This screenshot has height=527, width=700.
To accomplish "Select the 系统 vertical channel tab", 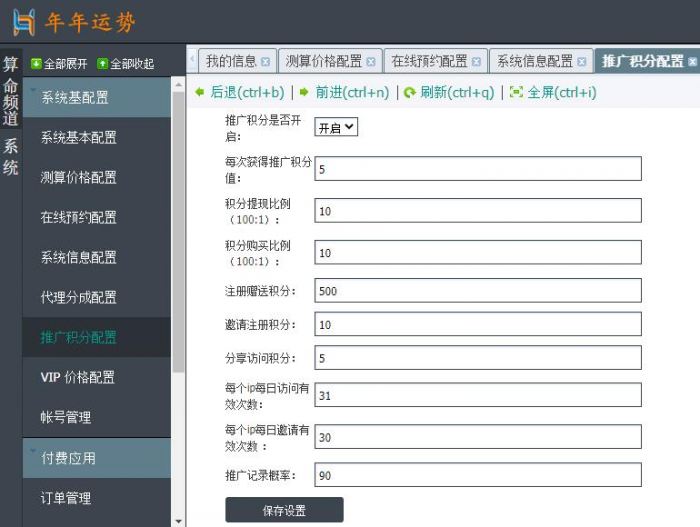I will pyautogui.click(x=10, y=157).
